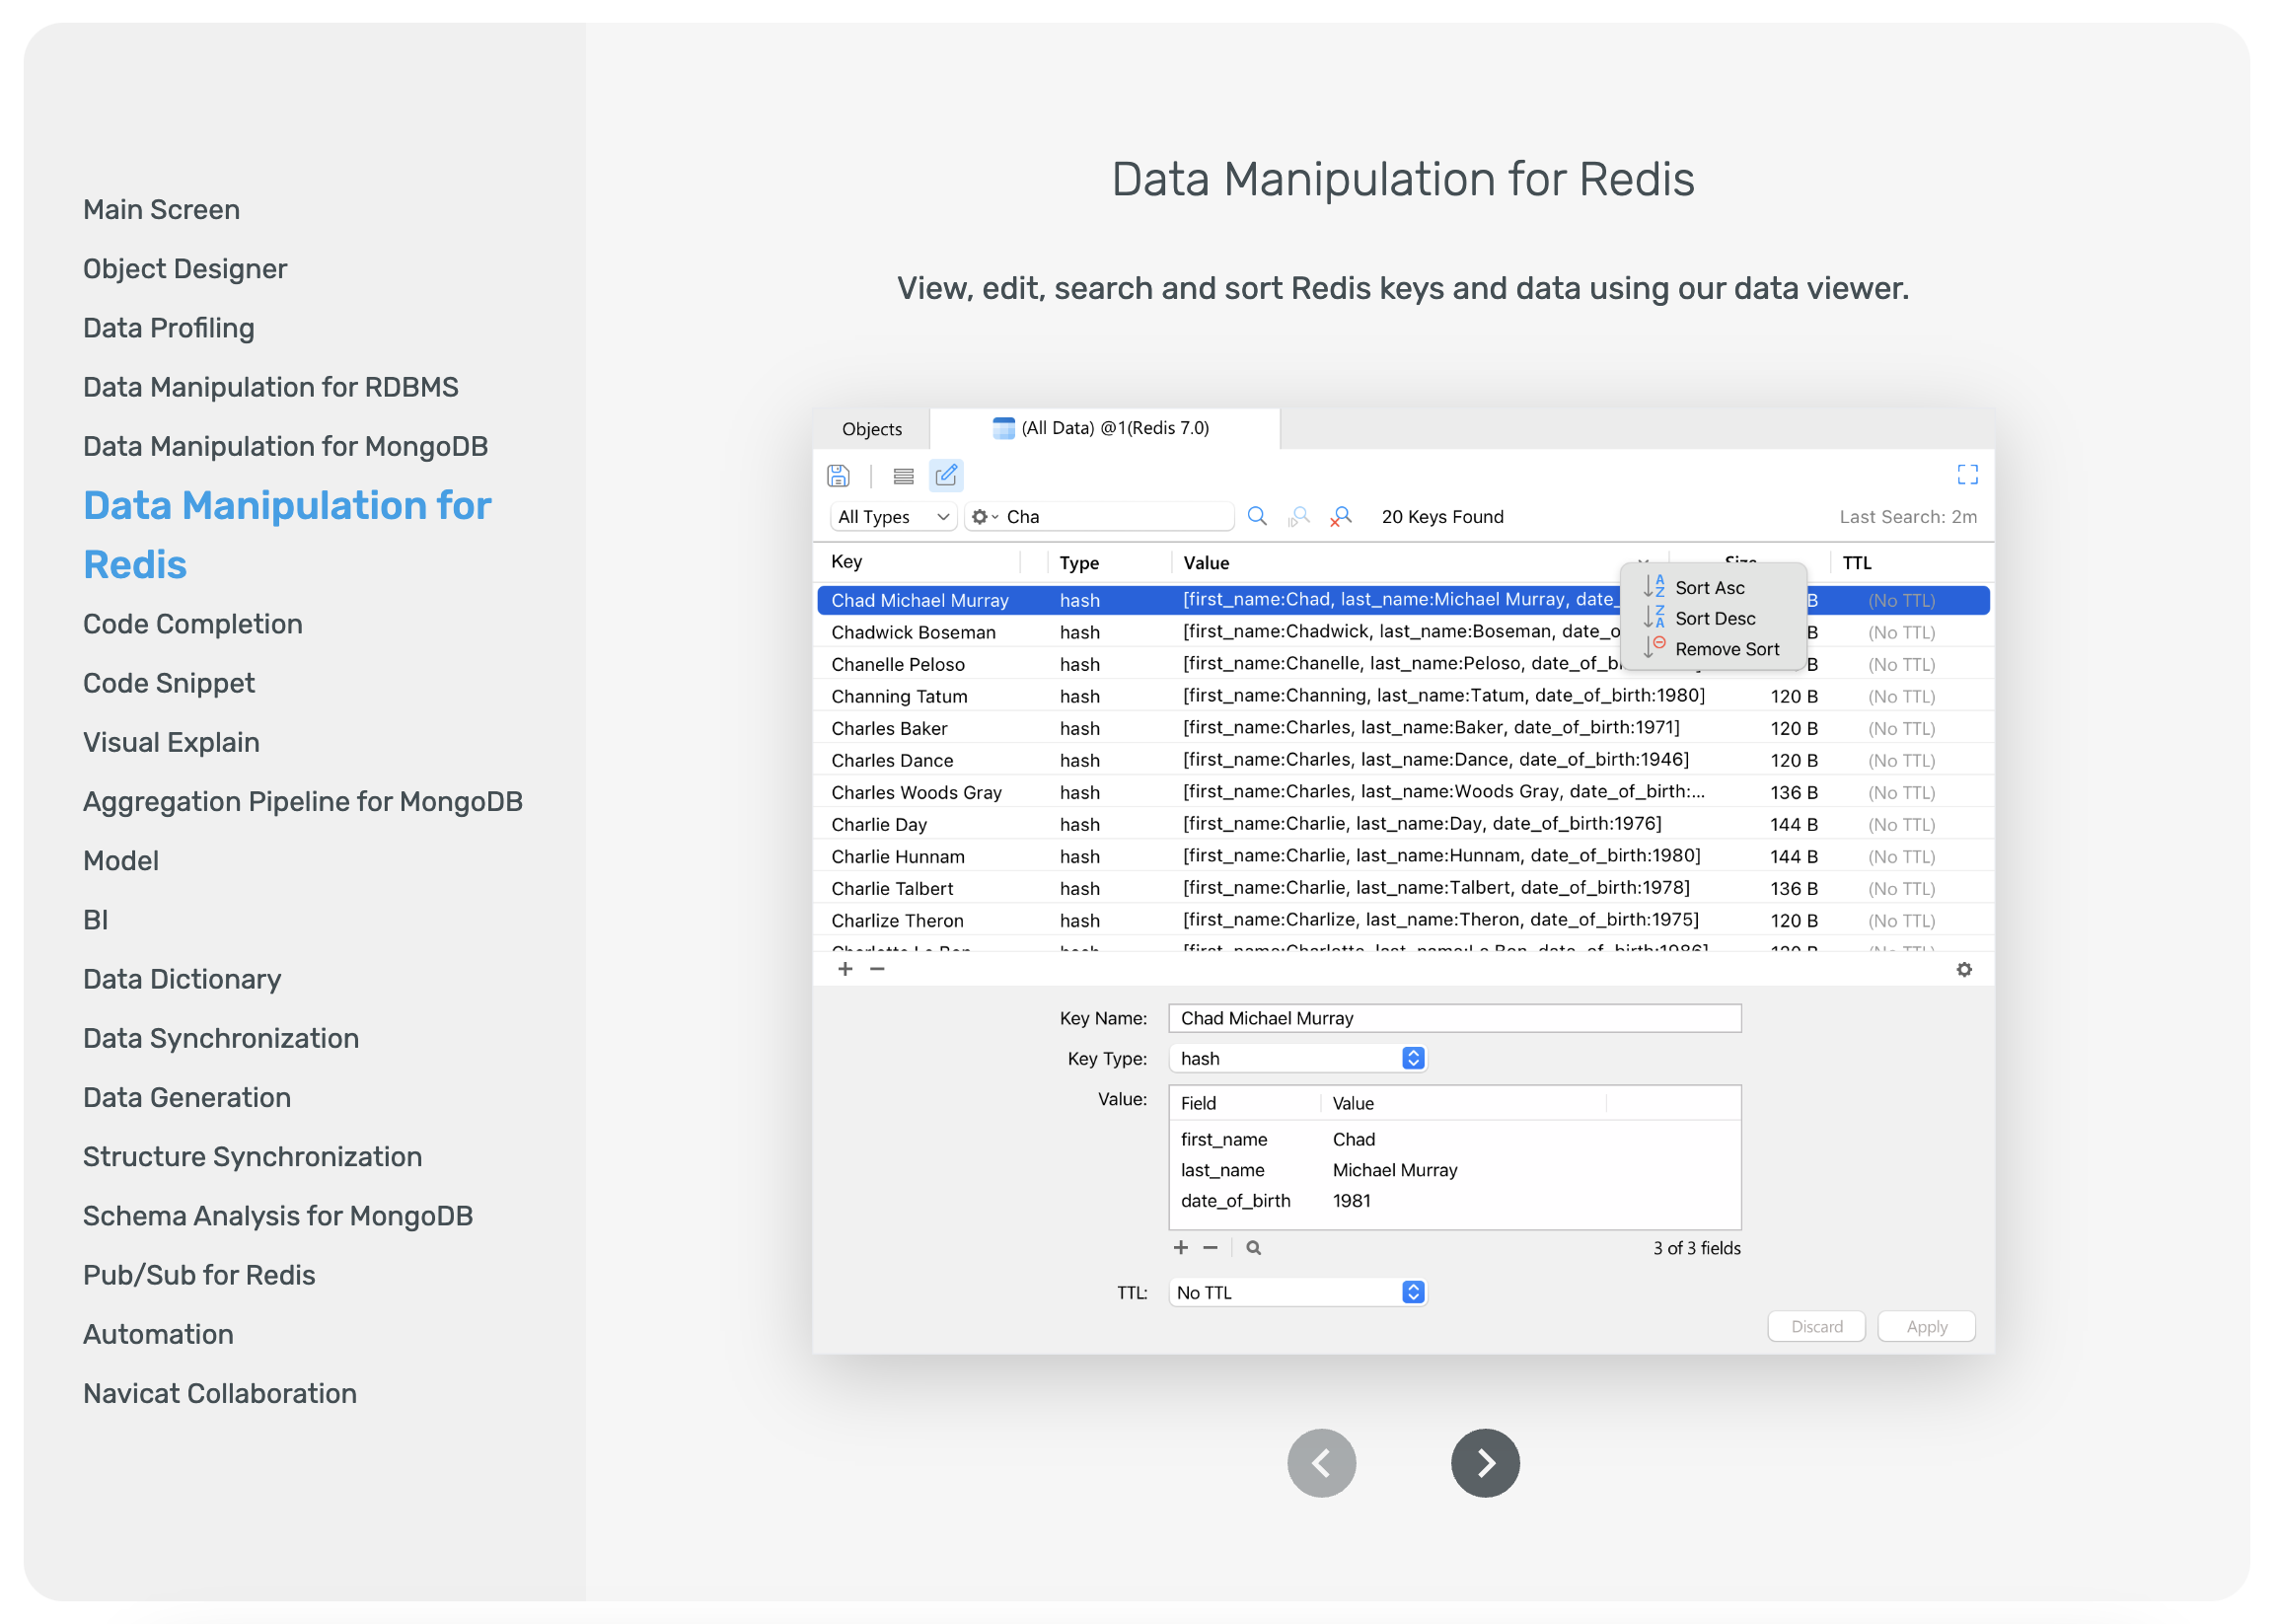Open the BI sidebar link
Image resolution: width=2279 pixels, height=1624 pixels.
coord(95,920)
